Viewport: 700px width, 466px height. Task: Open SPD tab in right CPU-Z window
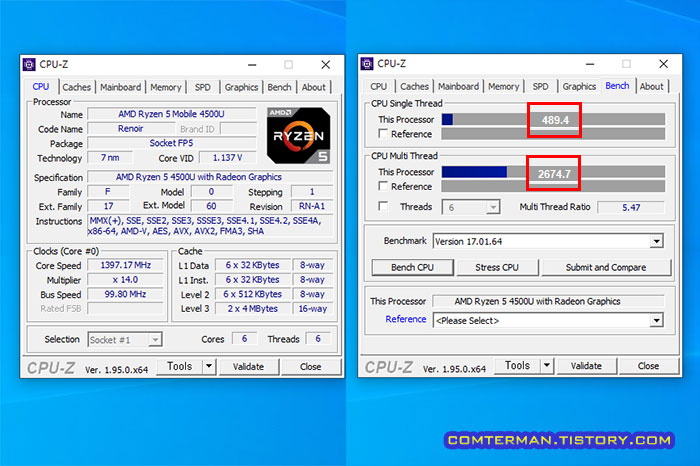(x=540, y=86)
